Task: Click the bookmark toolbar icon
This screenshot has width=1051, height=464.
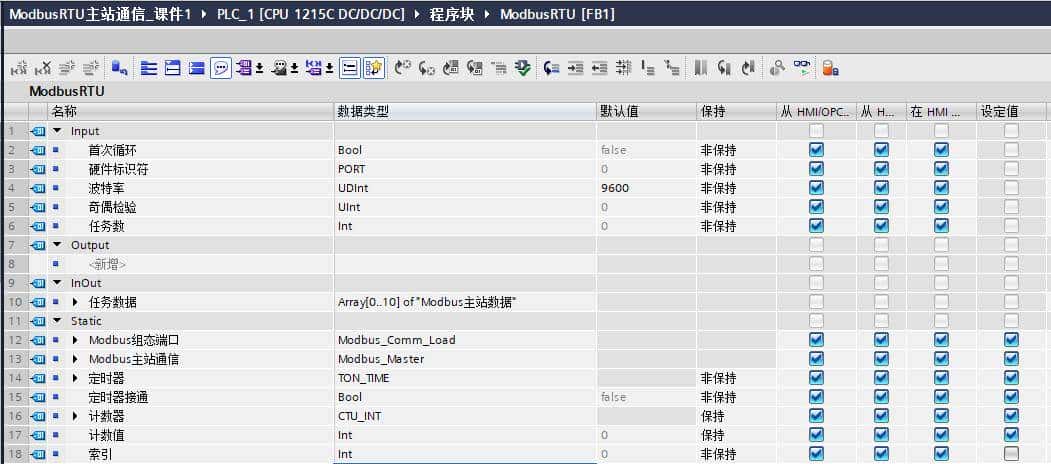Action: click(x=700, y=68)
